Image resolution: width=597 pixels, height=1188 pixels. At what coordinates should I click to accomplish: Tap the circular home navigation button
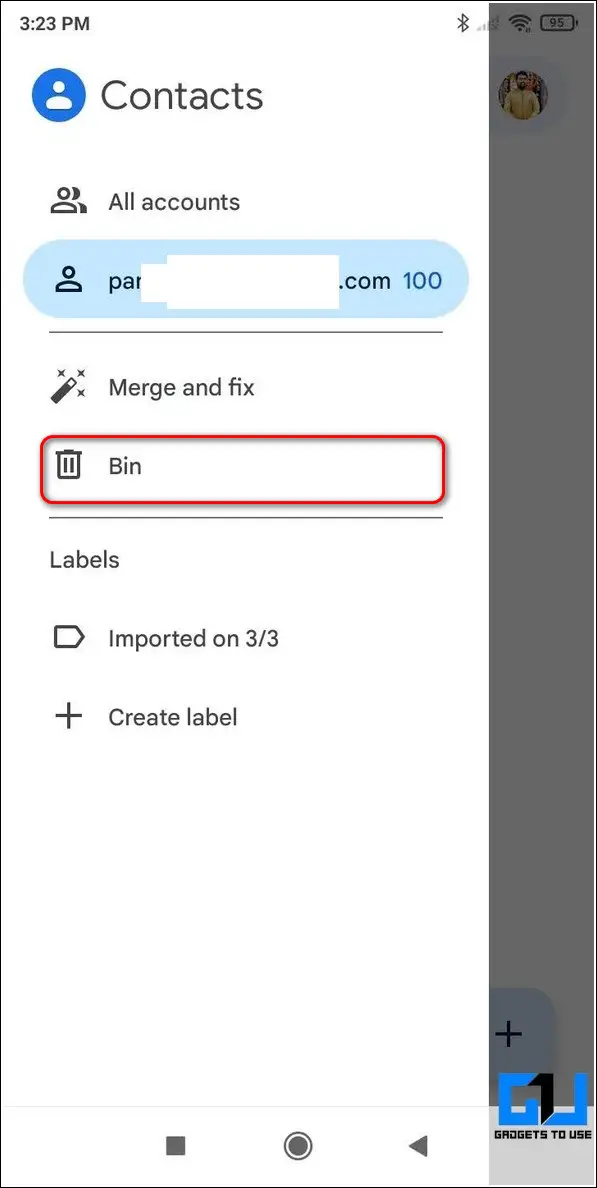point(298,1146)
